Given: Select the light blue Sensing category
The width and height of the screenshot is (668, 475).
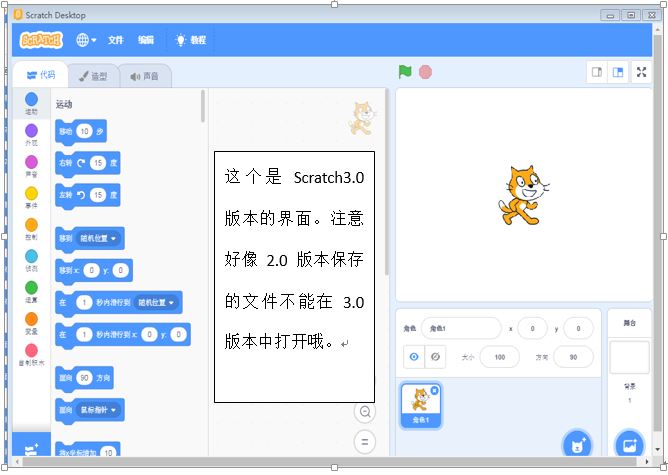Looking at the screenshot, I should pos(31,260).
